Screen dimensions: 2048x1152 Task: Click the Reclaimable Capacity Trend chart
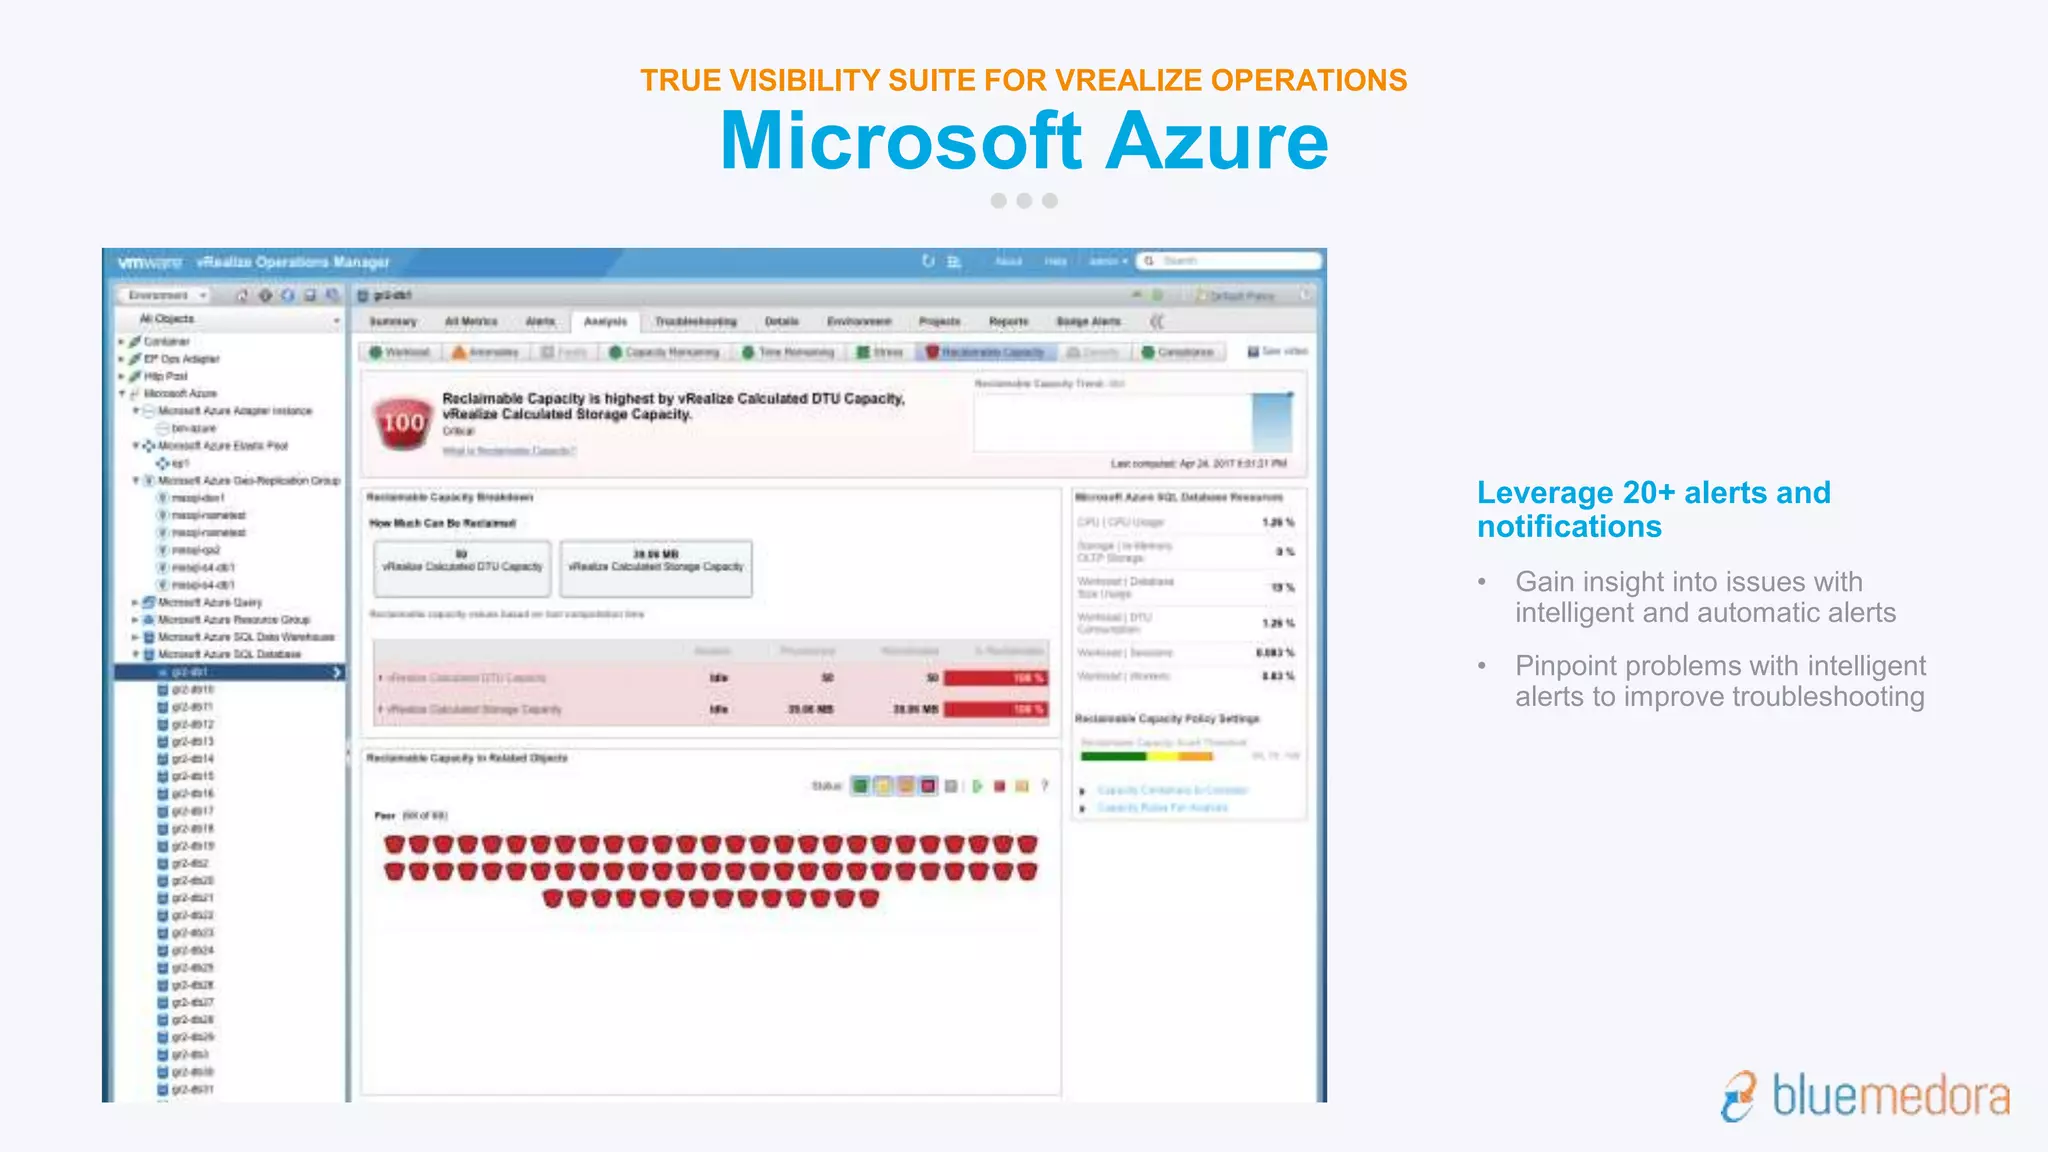pyautogui.click(x=1135, y=421)
